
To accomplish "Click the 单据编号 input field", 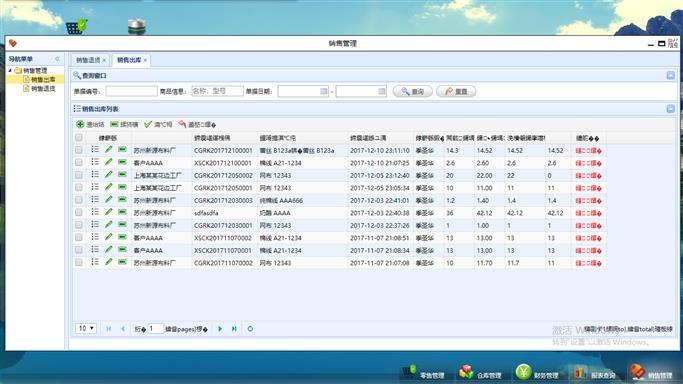I will coord(132,91).
